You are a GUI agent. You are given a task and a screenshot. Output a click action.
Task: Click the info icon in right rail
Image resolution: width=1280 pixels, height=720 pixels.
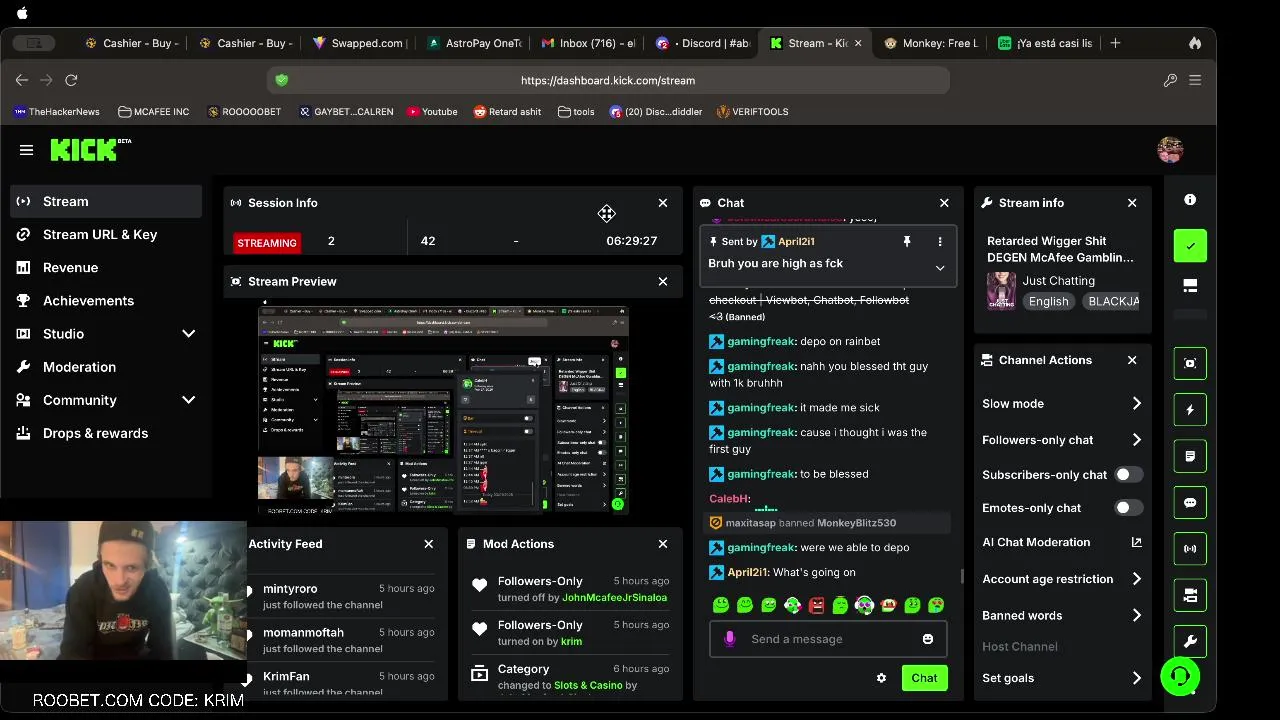(1190, 200)
